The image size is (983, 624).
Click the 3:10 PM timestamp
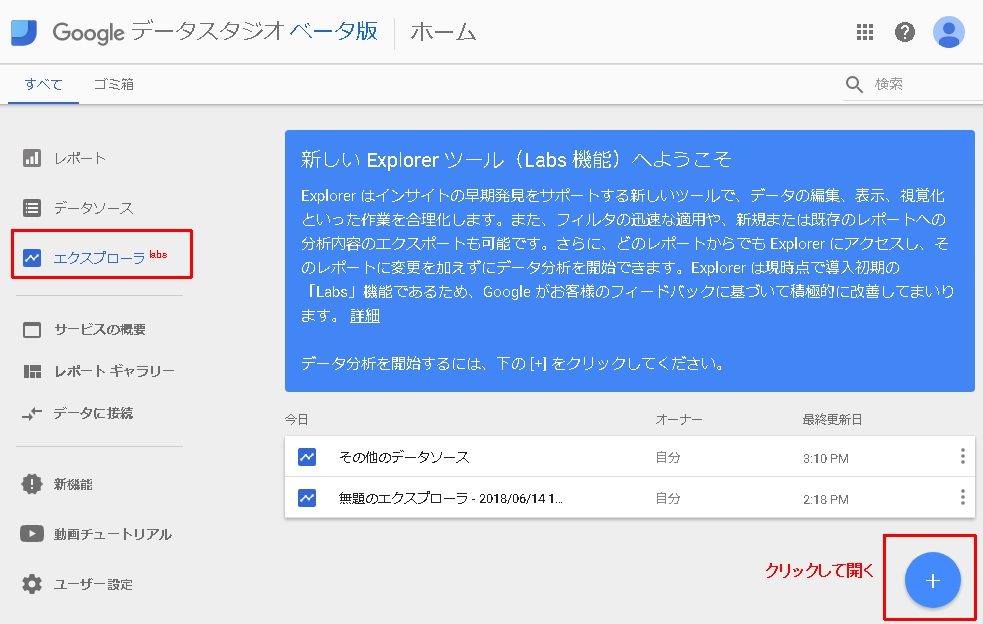[826, 458]
